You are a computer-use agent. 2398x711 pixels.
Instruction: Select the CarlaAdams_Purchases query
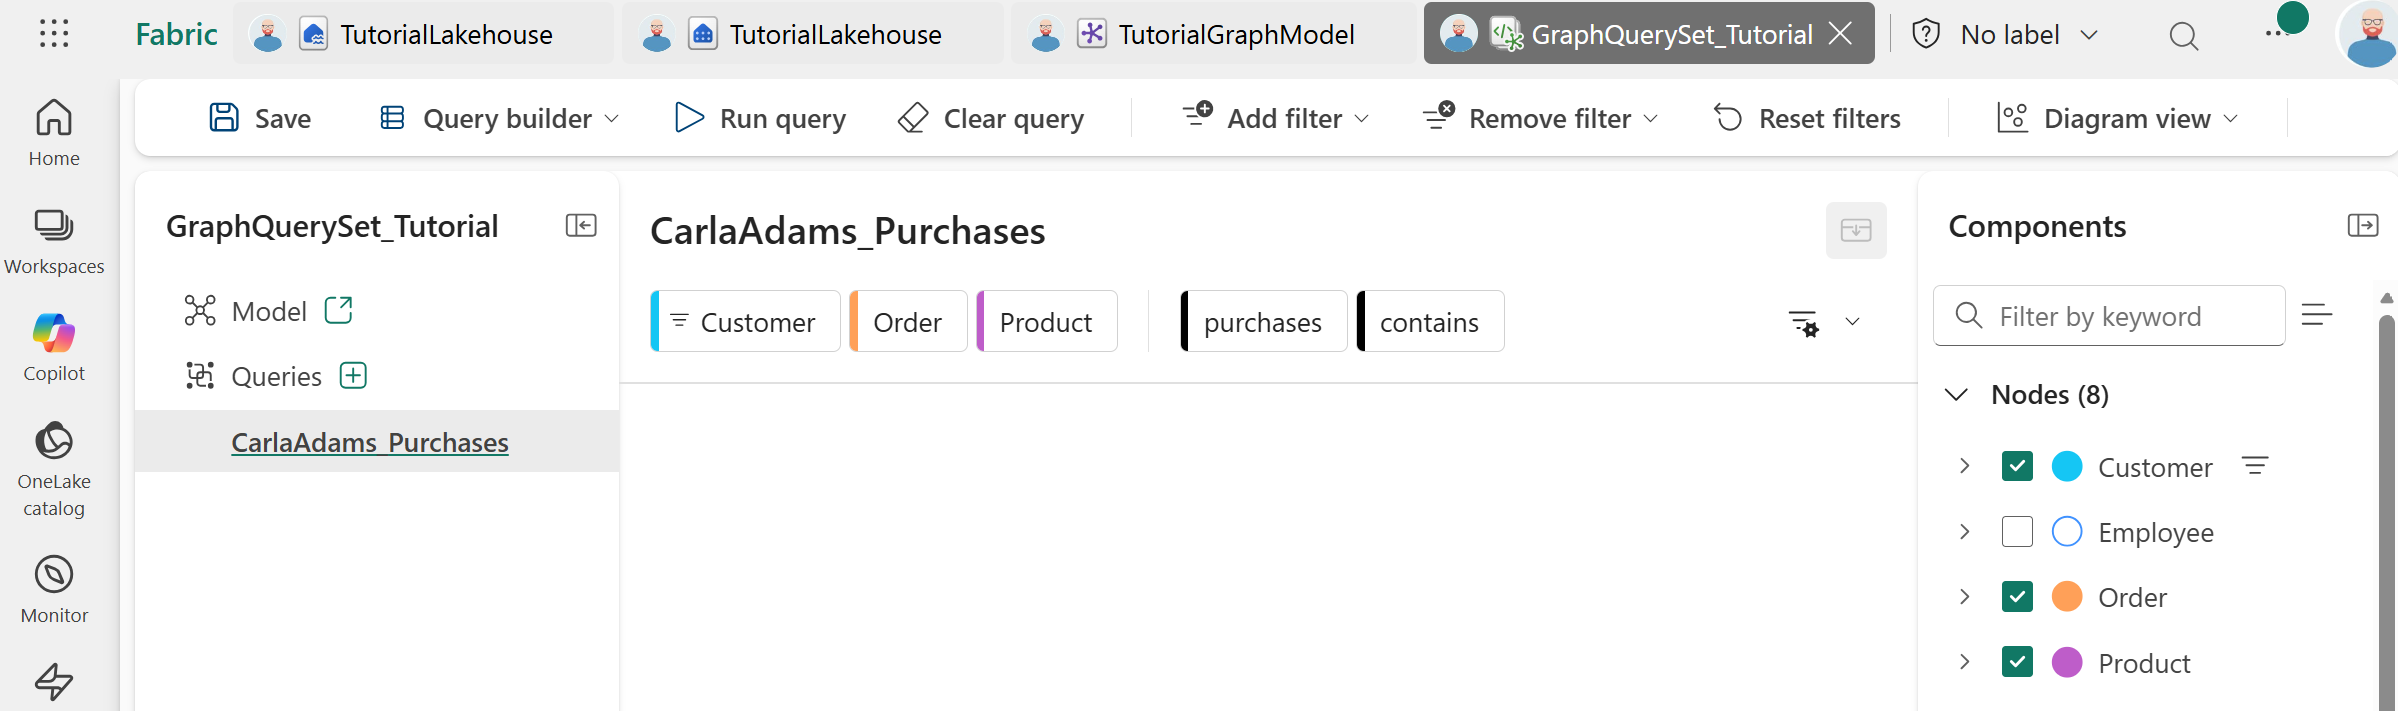tap(370, 442)
